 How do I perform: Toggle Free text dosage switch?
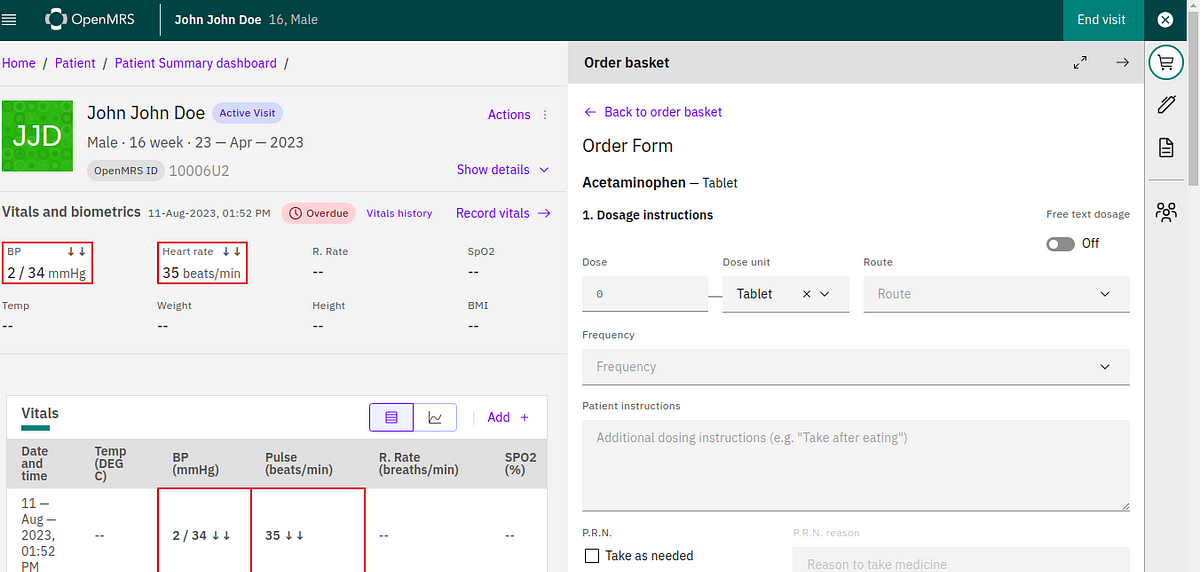1060,243
